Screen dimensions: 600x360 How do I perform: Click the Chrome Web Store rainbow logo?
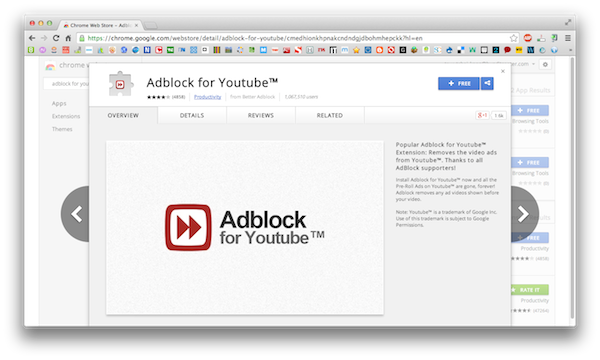tap(50, 66)
